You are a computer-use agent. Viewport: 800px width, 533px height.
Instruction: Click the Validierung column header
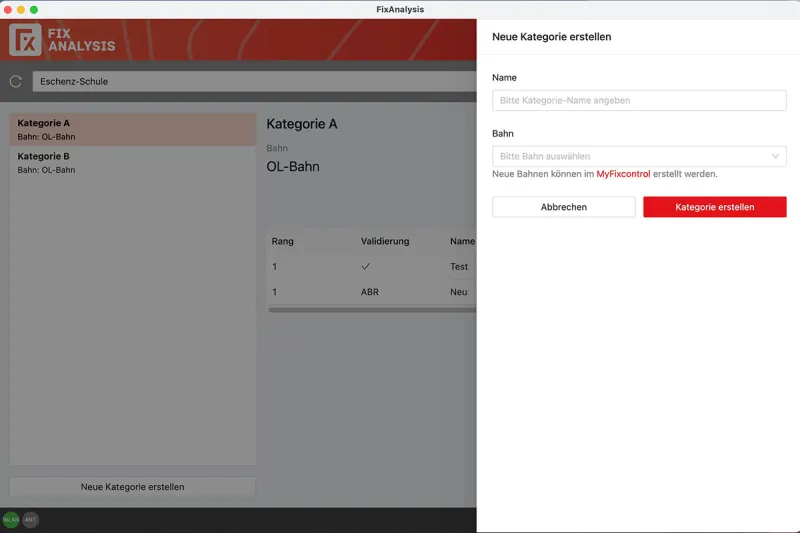(x=385, y=241)
